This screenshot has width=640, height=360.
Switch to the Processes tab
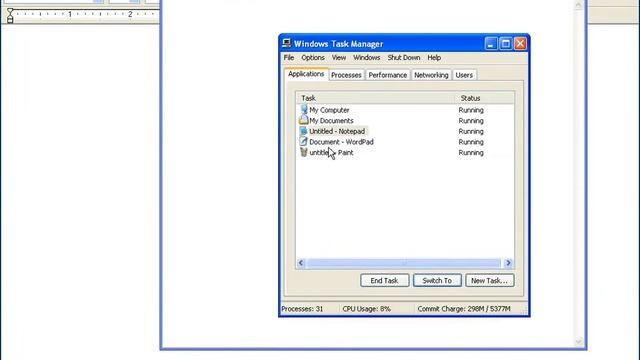coord(346,75)
